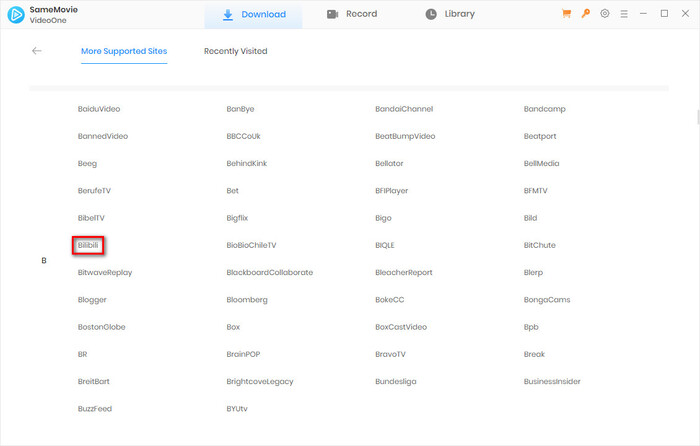Select the Beeg entry
The image size is (700, 446).
click(87, 163)
